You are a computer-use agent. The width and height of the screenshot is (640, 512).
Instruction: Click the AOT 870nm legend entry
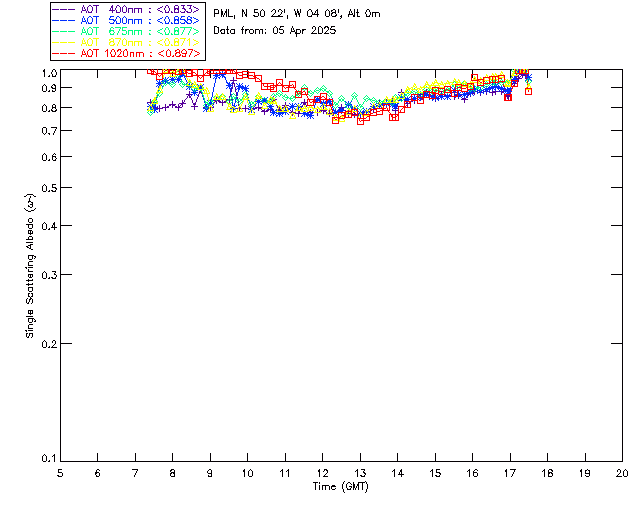tap(126, 42)
